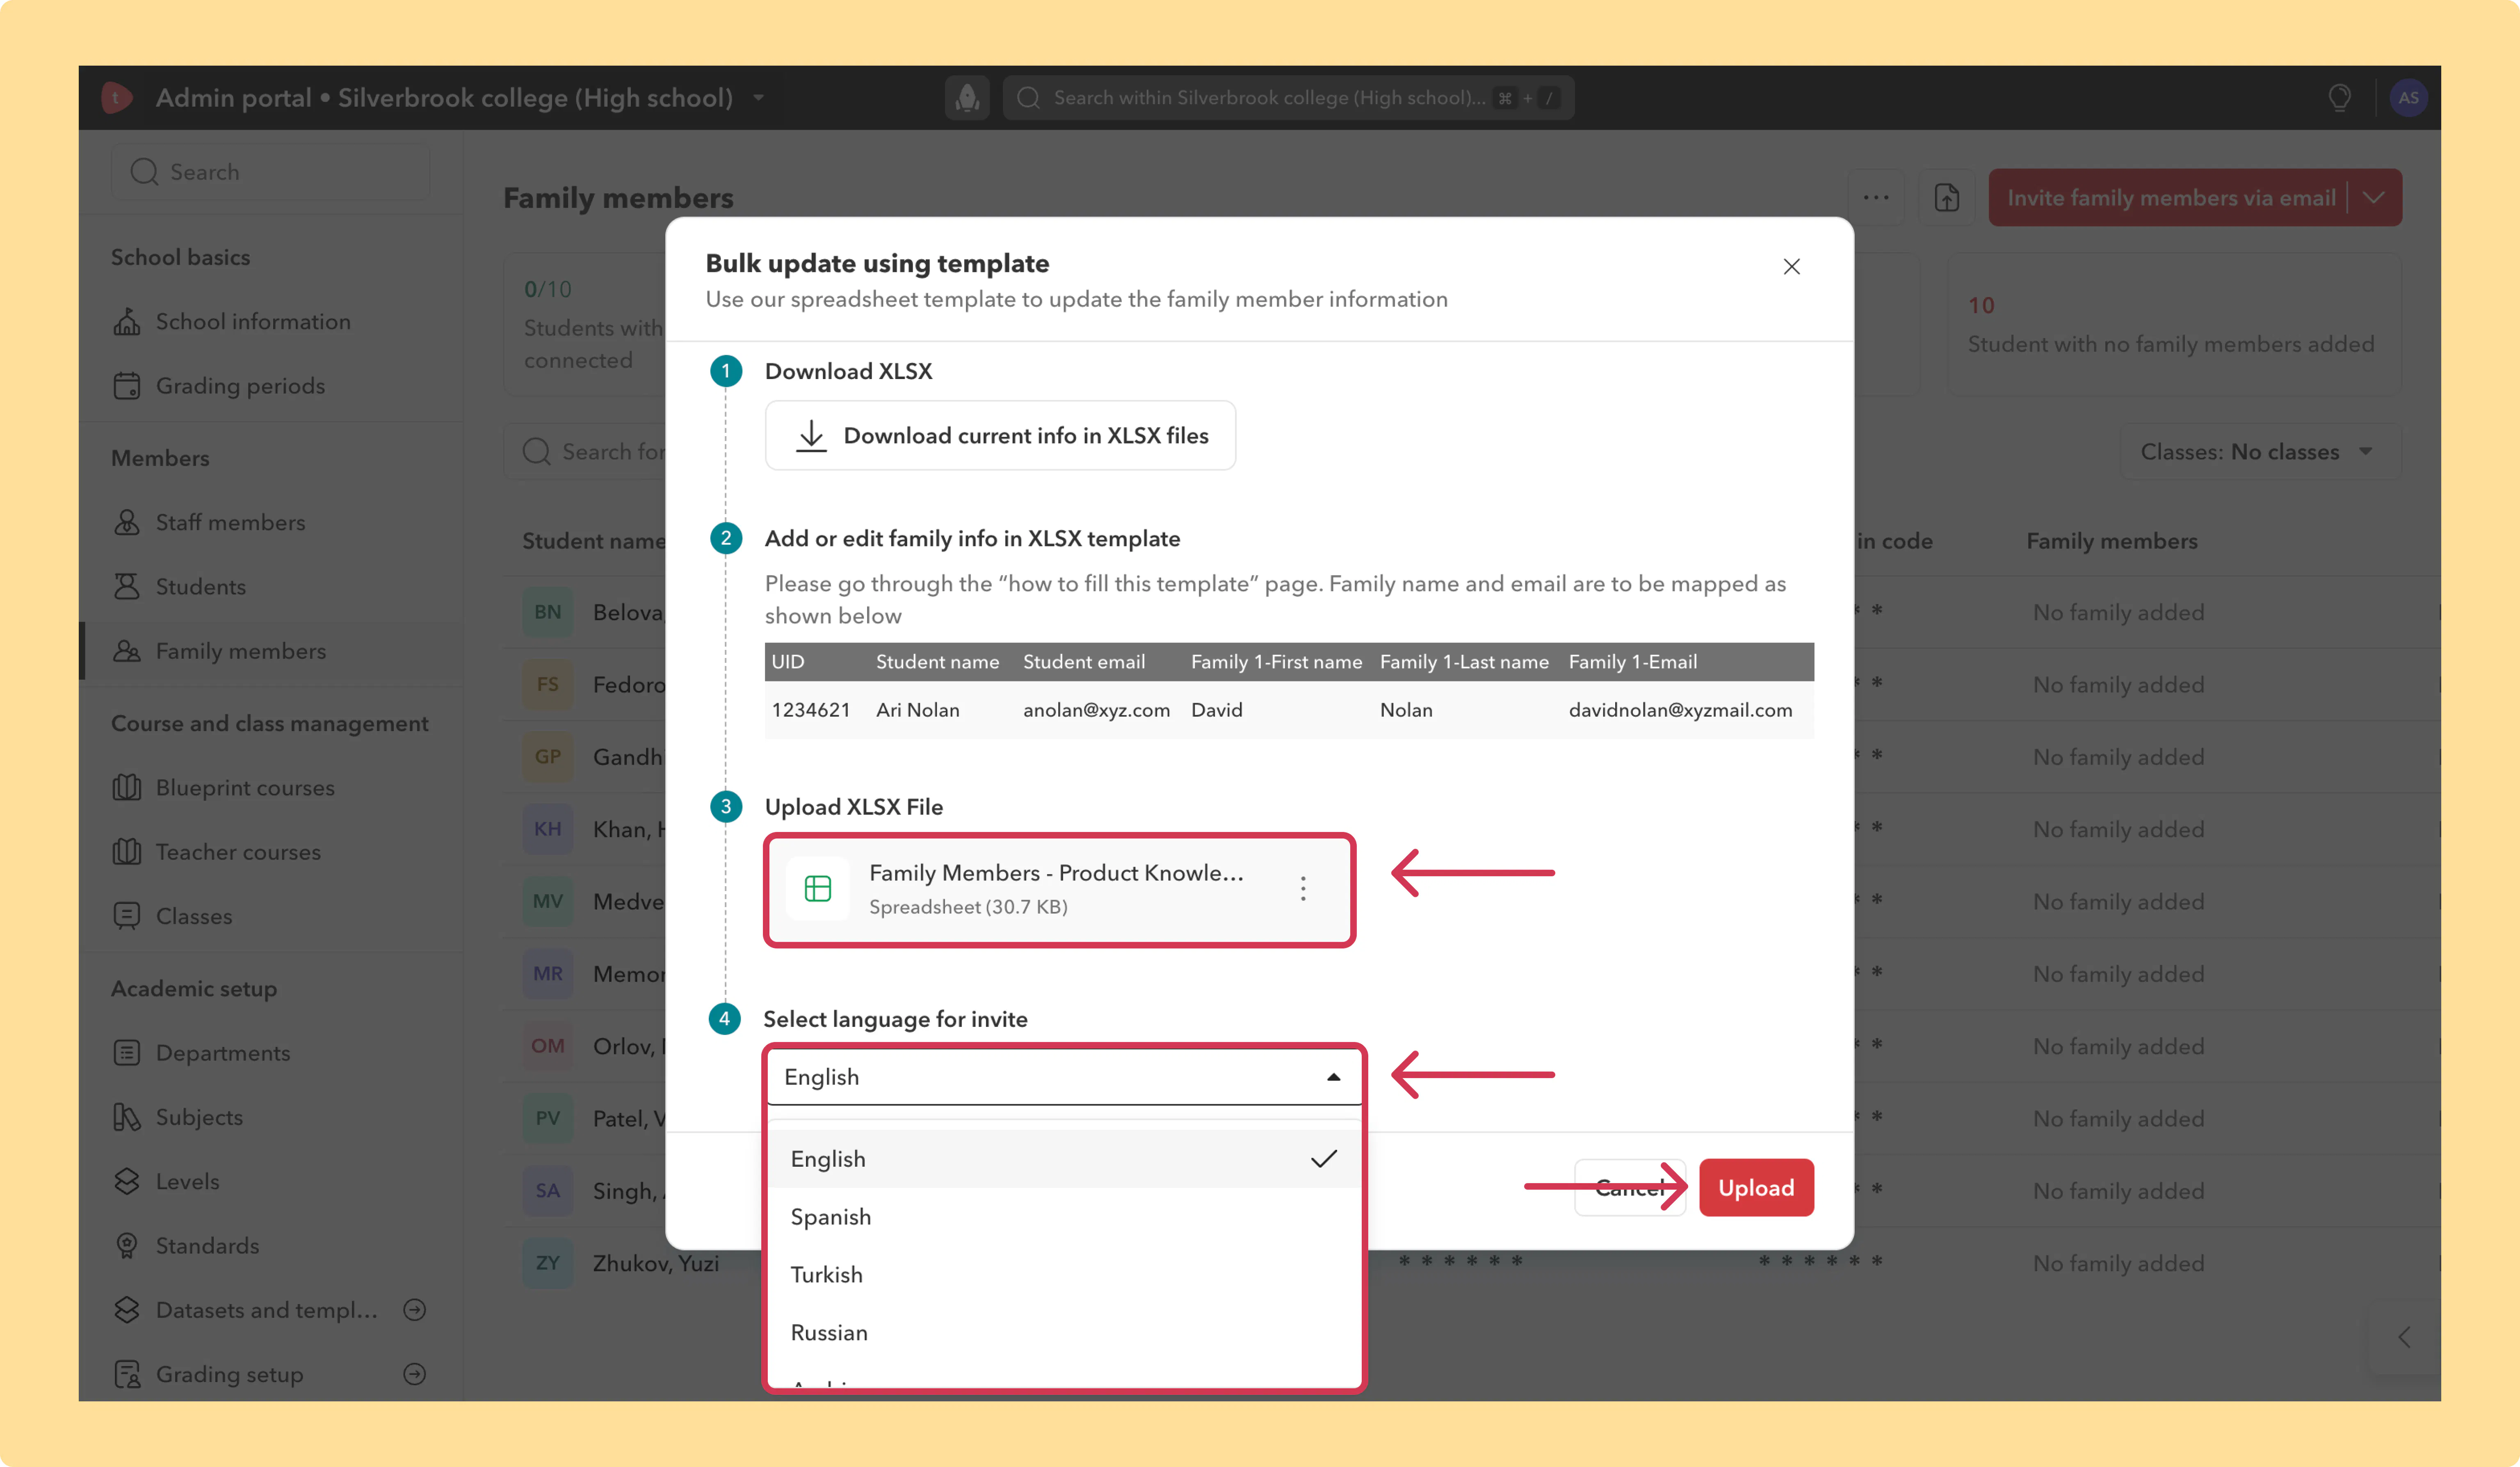Image resolution: width=2520 pixels, height=1467 pixels.
Task: Click the Family members column header
Action: pyautogui.click(x=2112, y=541)
